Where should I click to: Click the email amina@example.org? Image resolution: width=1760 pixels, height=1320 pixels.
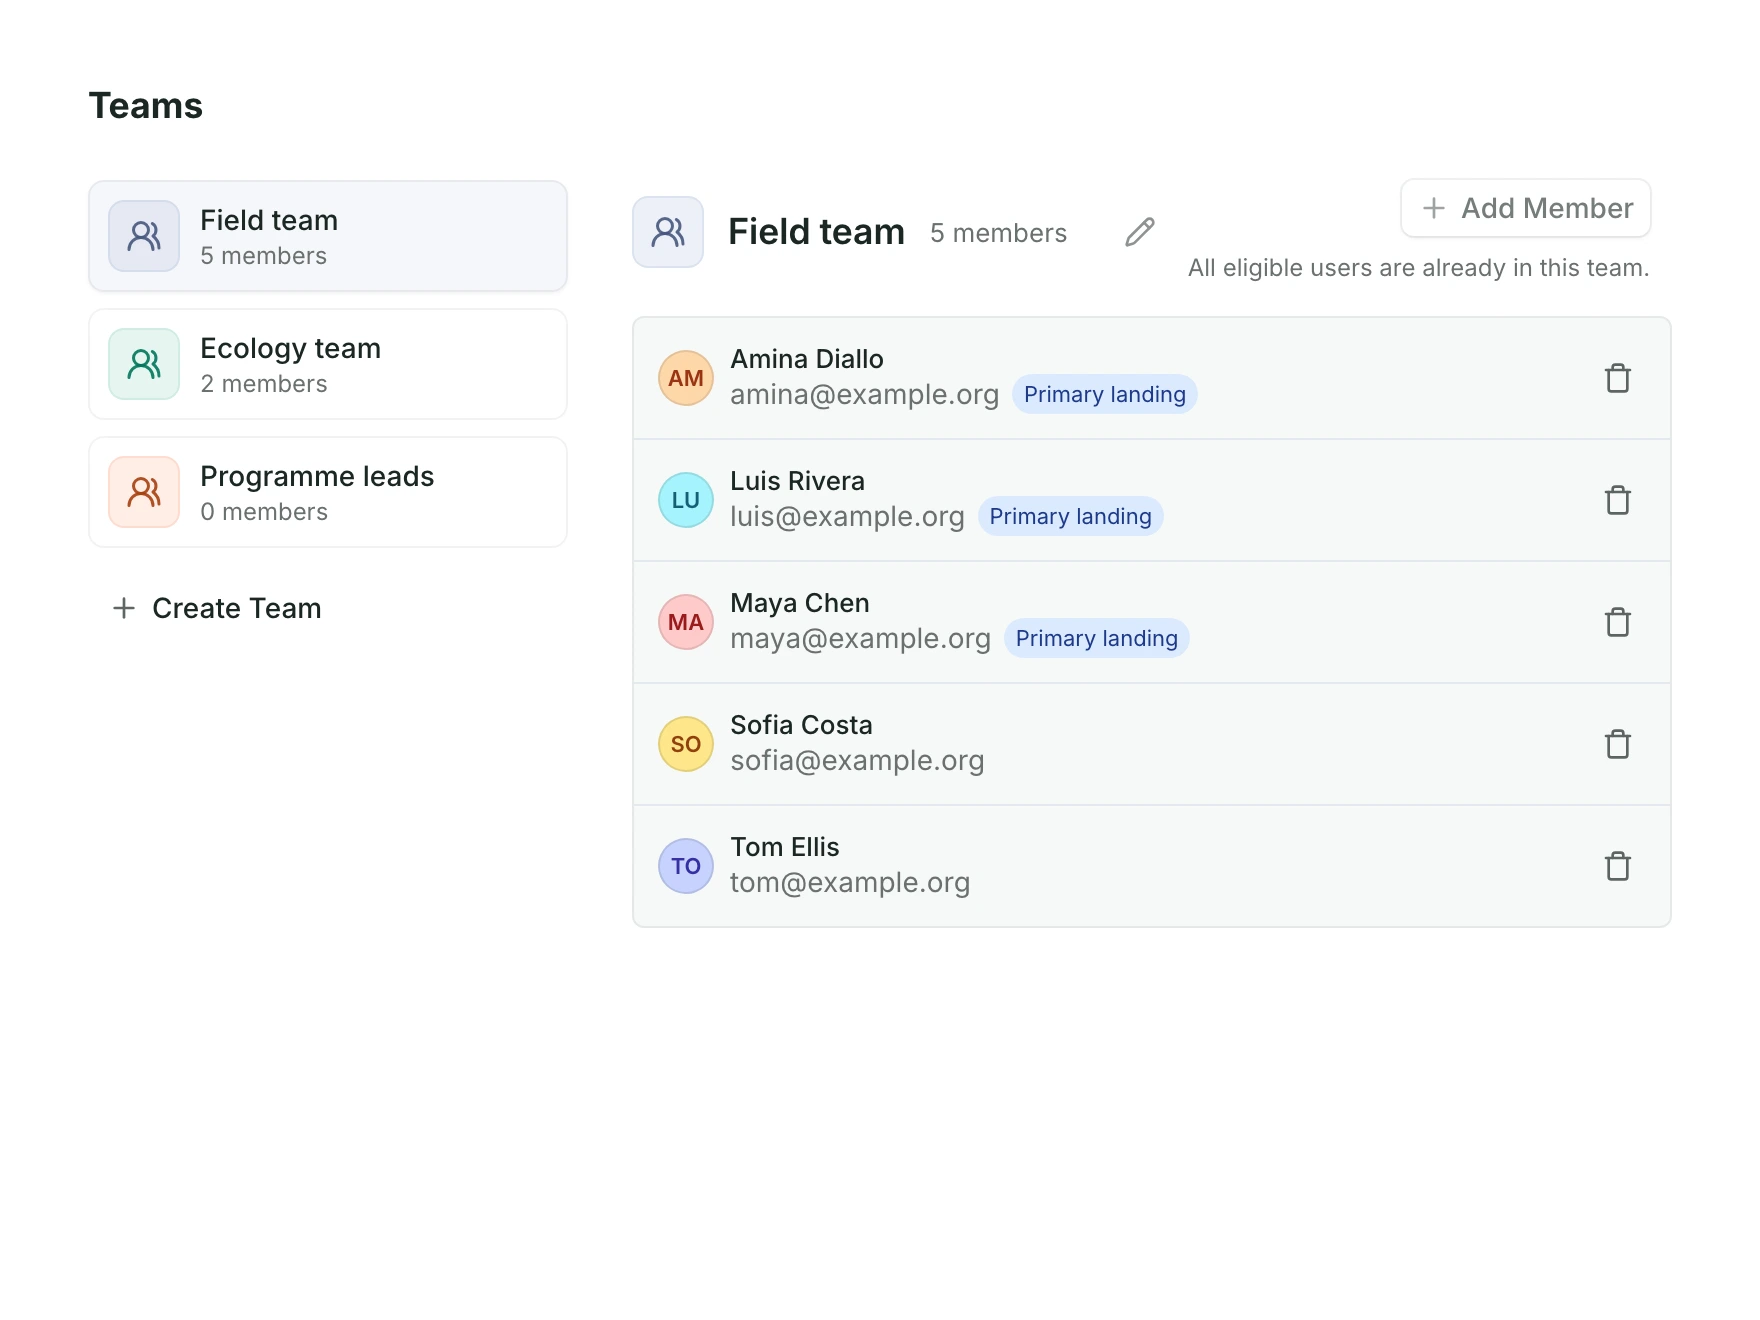click(865, 394)
